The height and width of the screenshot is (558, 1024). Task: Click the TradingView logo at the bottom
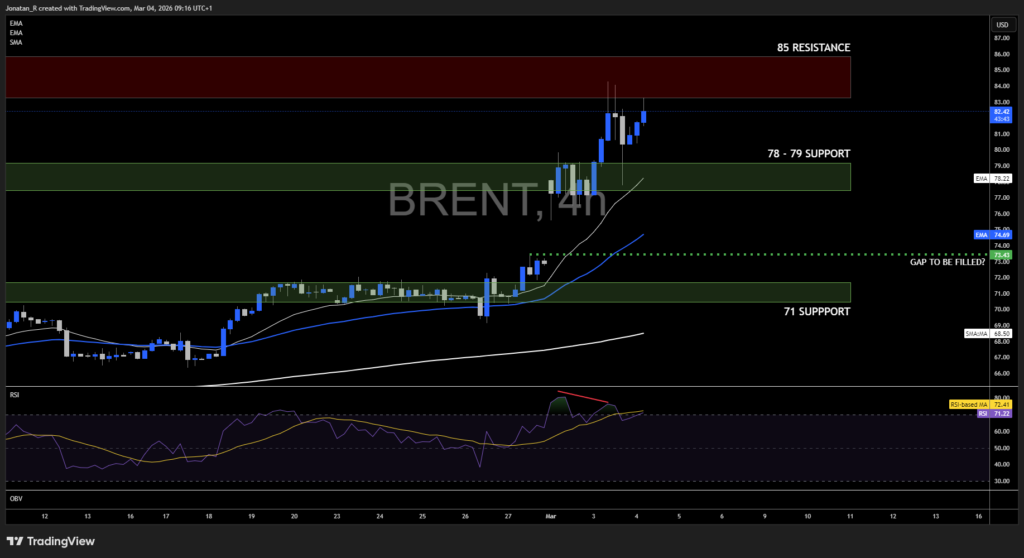pos(51,541)
